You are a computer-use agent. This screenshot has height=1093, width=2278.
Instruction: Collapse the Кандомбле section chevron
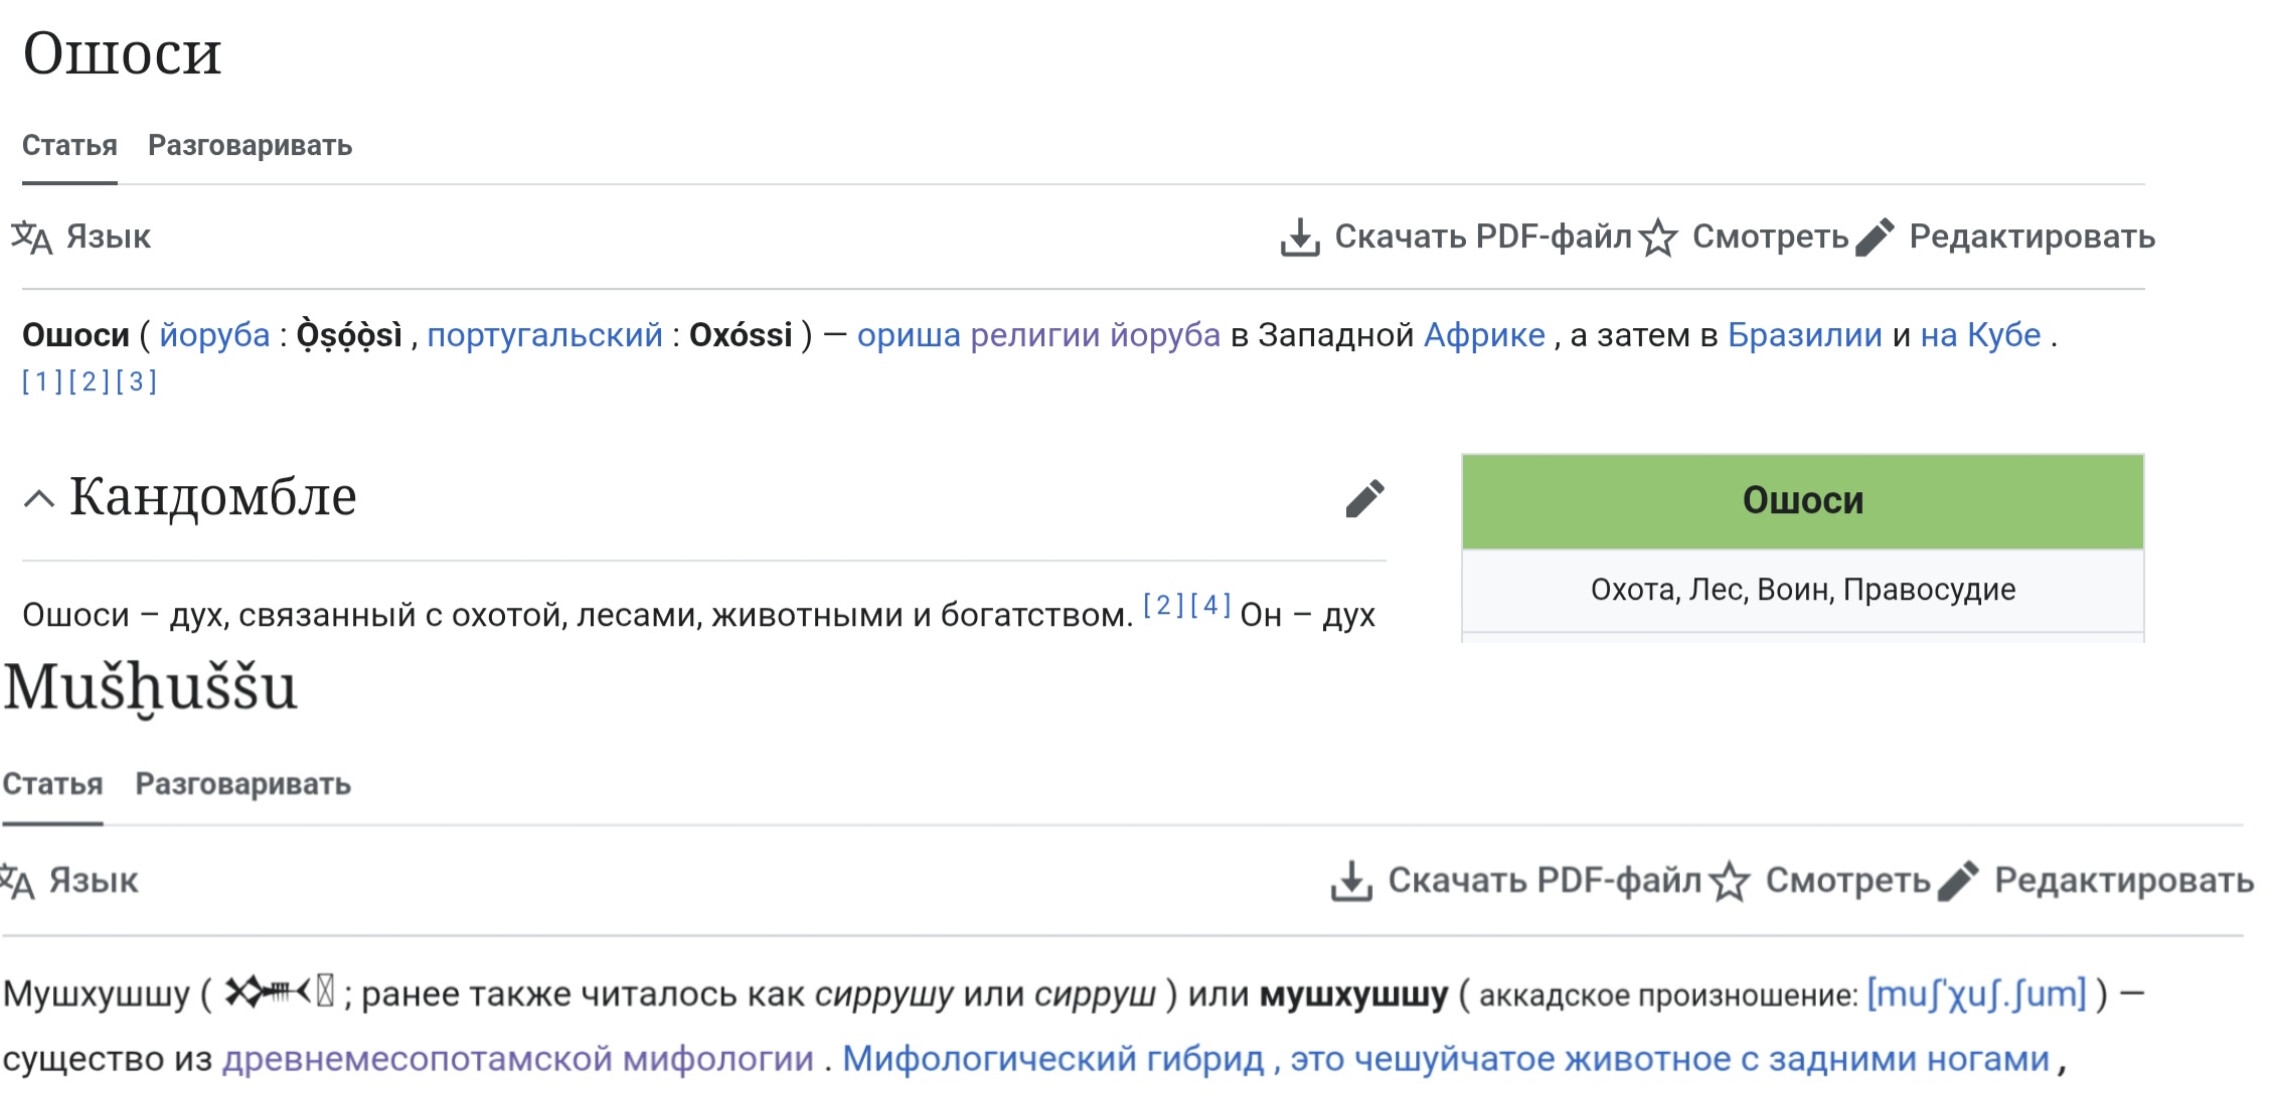[39, 498]
